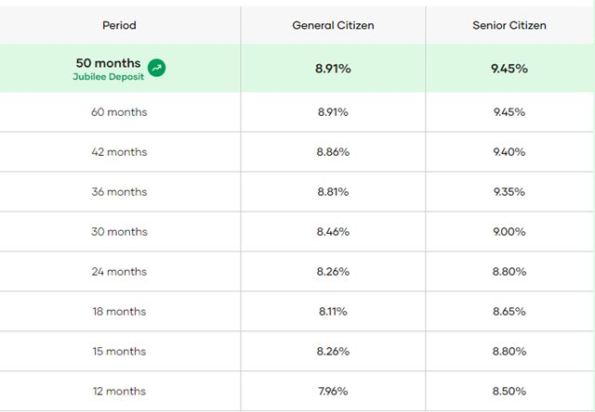The width and height of the screenshot is (595, 412).
Task: Click the highlighted 8.91% general rate
Action: [333, 69]
